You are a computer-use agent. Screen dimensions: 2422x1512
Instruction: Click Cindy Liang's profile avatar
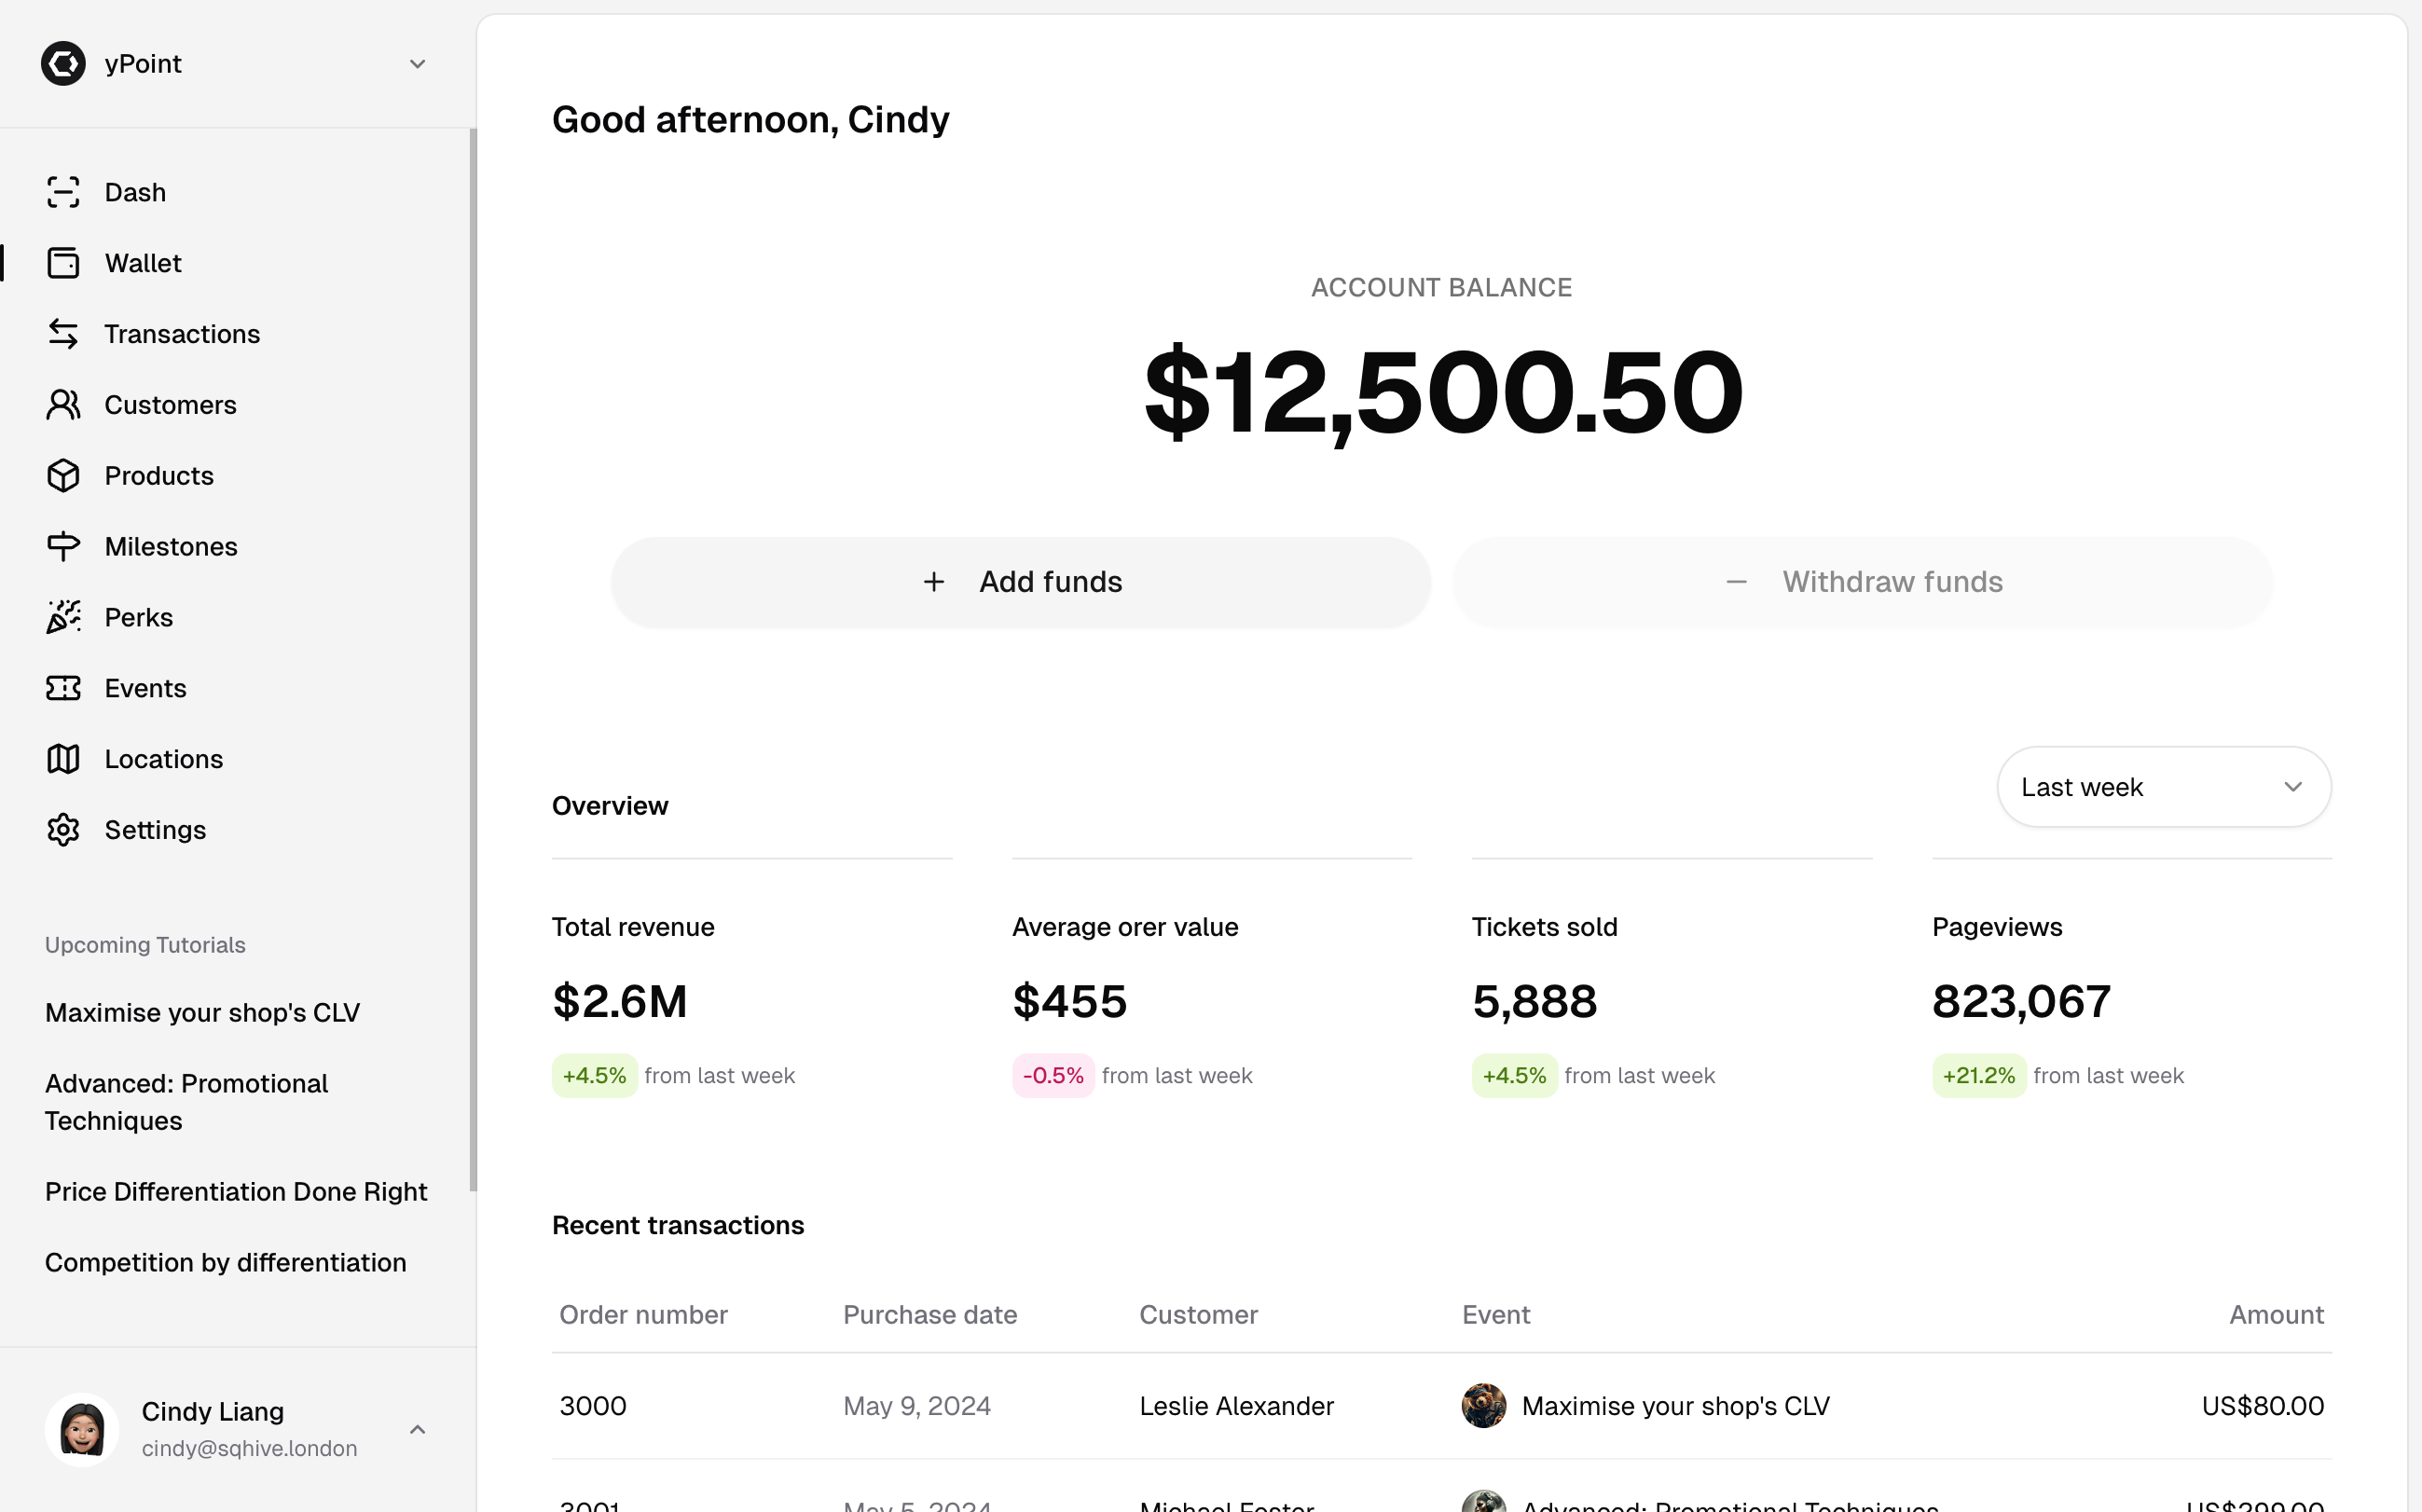[82, 1430]
